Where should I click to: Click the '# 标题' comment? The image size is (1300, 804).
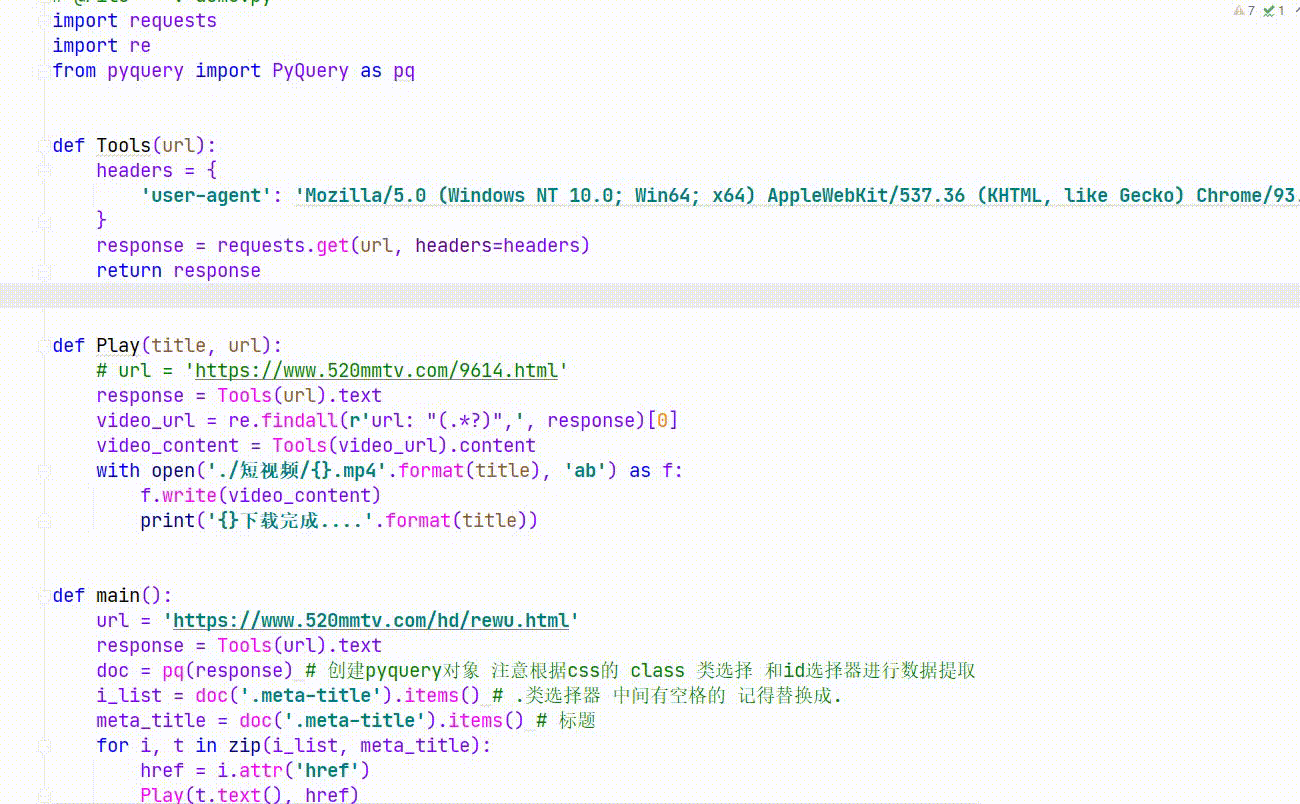[x=566, y=721]
